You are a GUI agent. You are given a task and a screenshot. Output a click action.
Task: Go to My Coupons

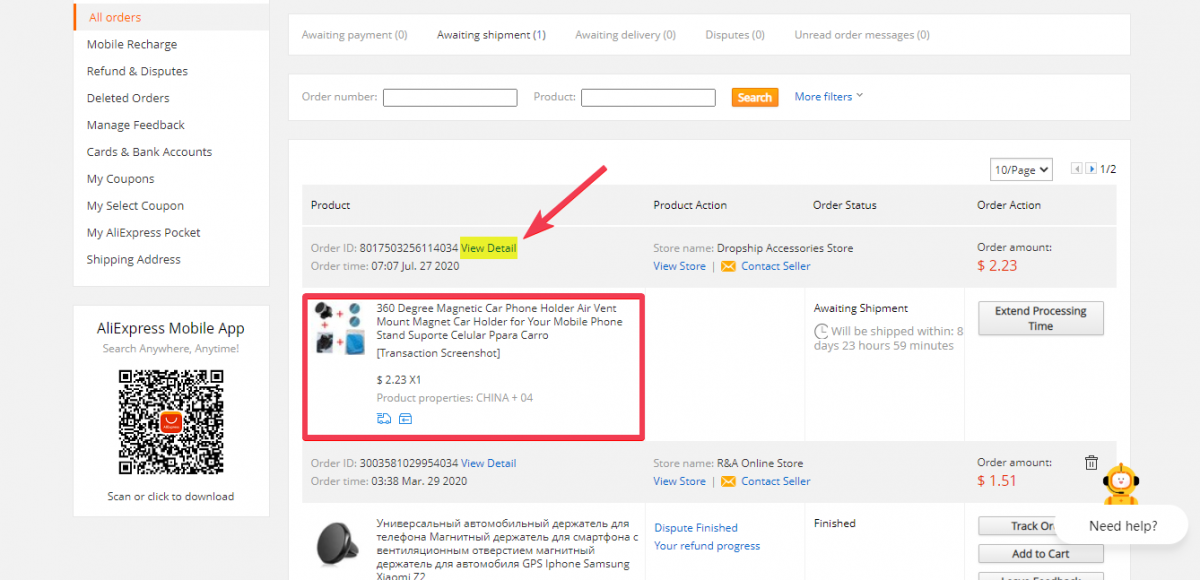pyautogui.click(x=120, y=179)
